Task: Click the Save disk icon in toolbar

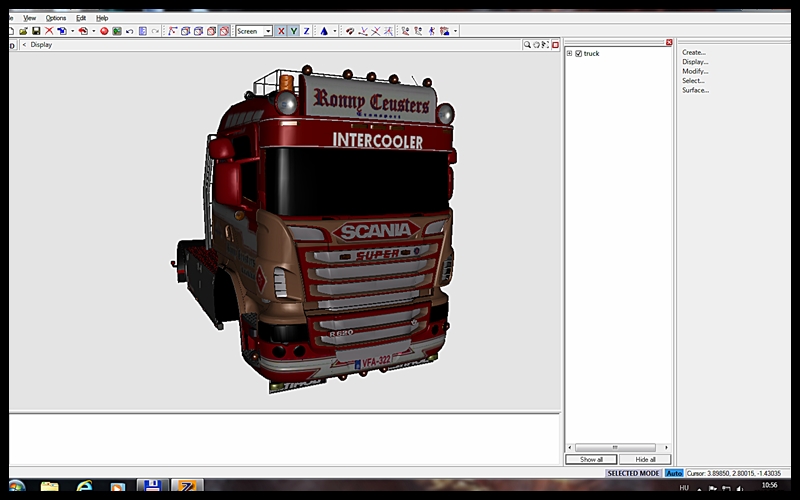Action: [36, 31]
